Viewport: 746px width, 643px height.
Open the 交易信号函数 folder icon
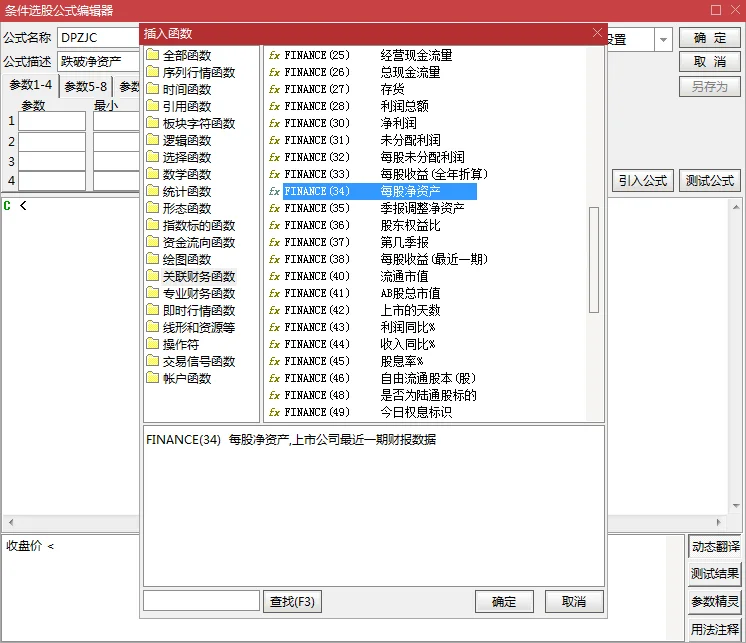click(152, 361)
